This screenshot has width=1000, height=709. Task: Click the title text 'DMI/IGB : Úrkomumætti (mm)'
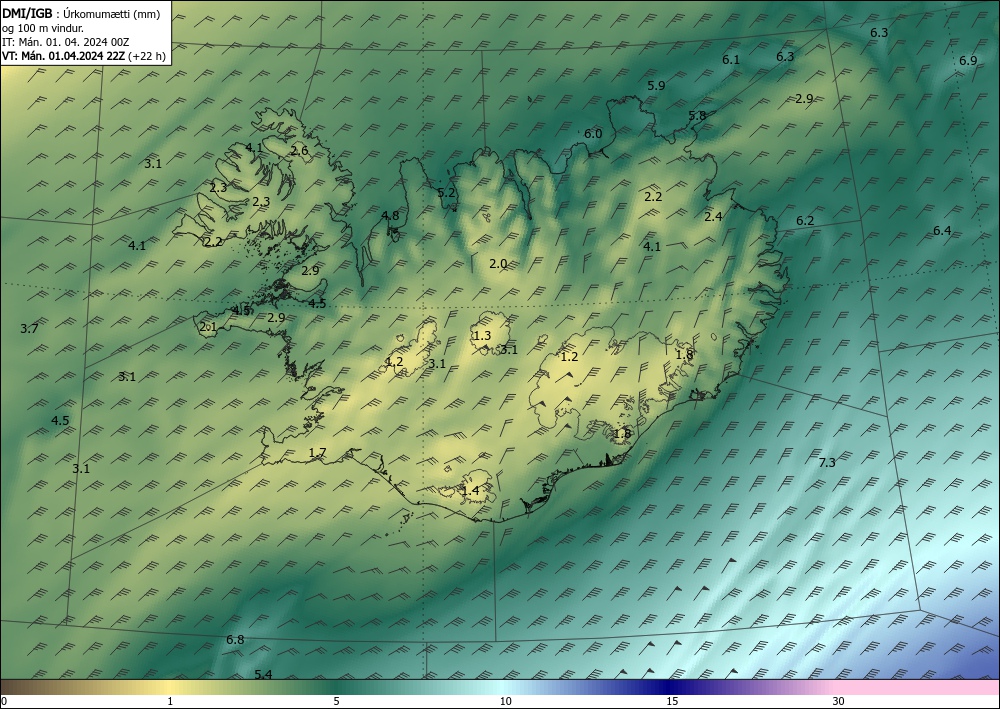[81, 14]
